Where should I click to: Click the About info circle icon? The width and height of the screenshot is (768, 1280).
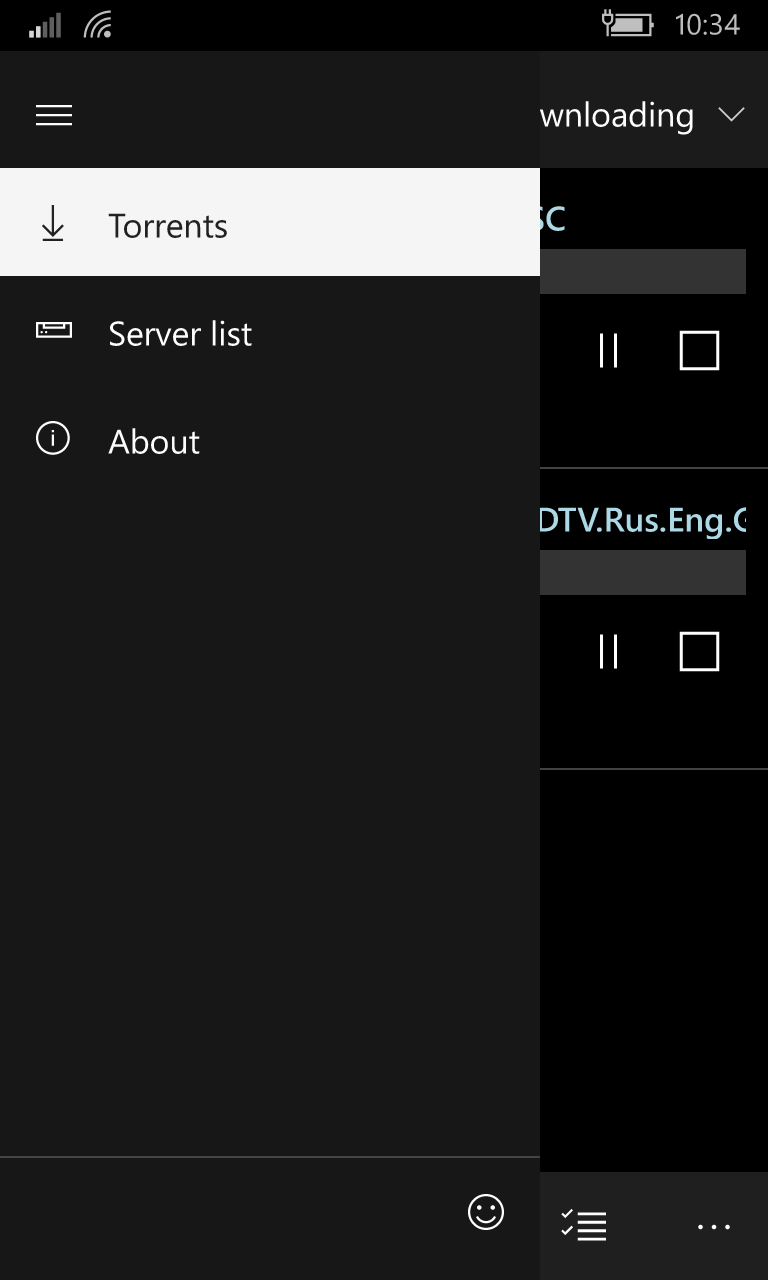tap(53, 438)
